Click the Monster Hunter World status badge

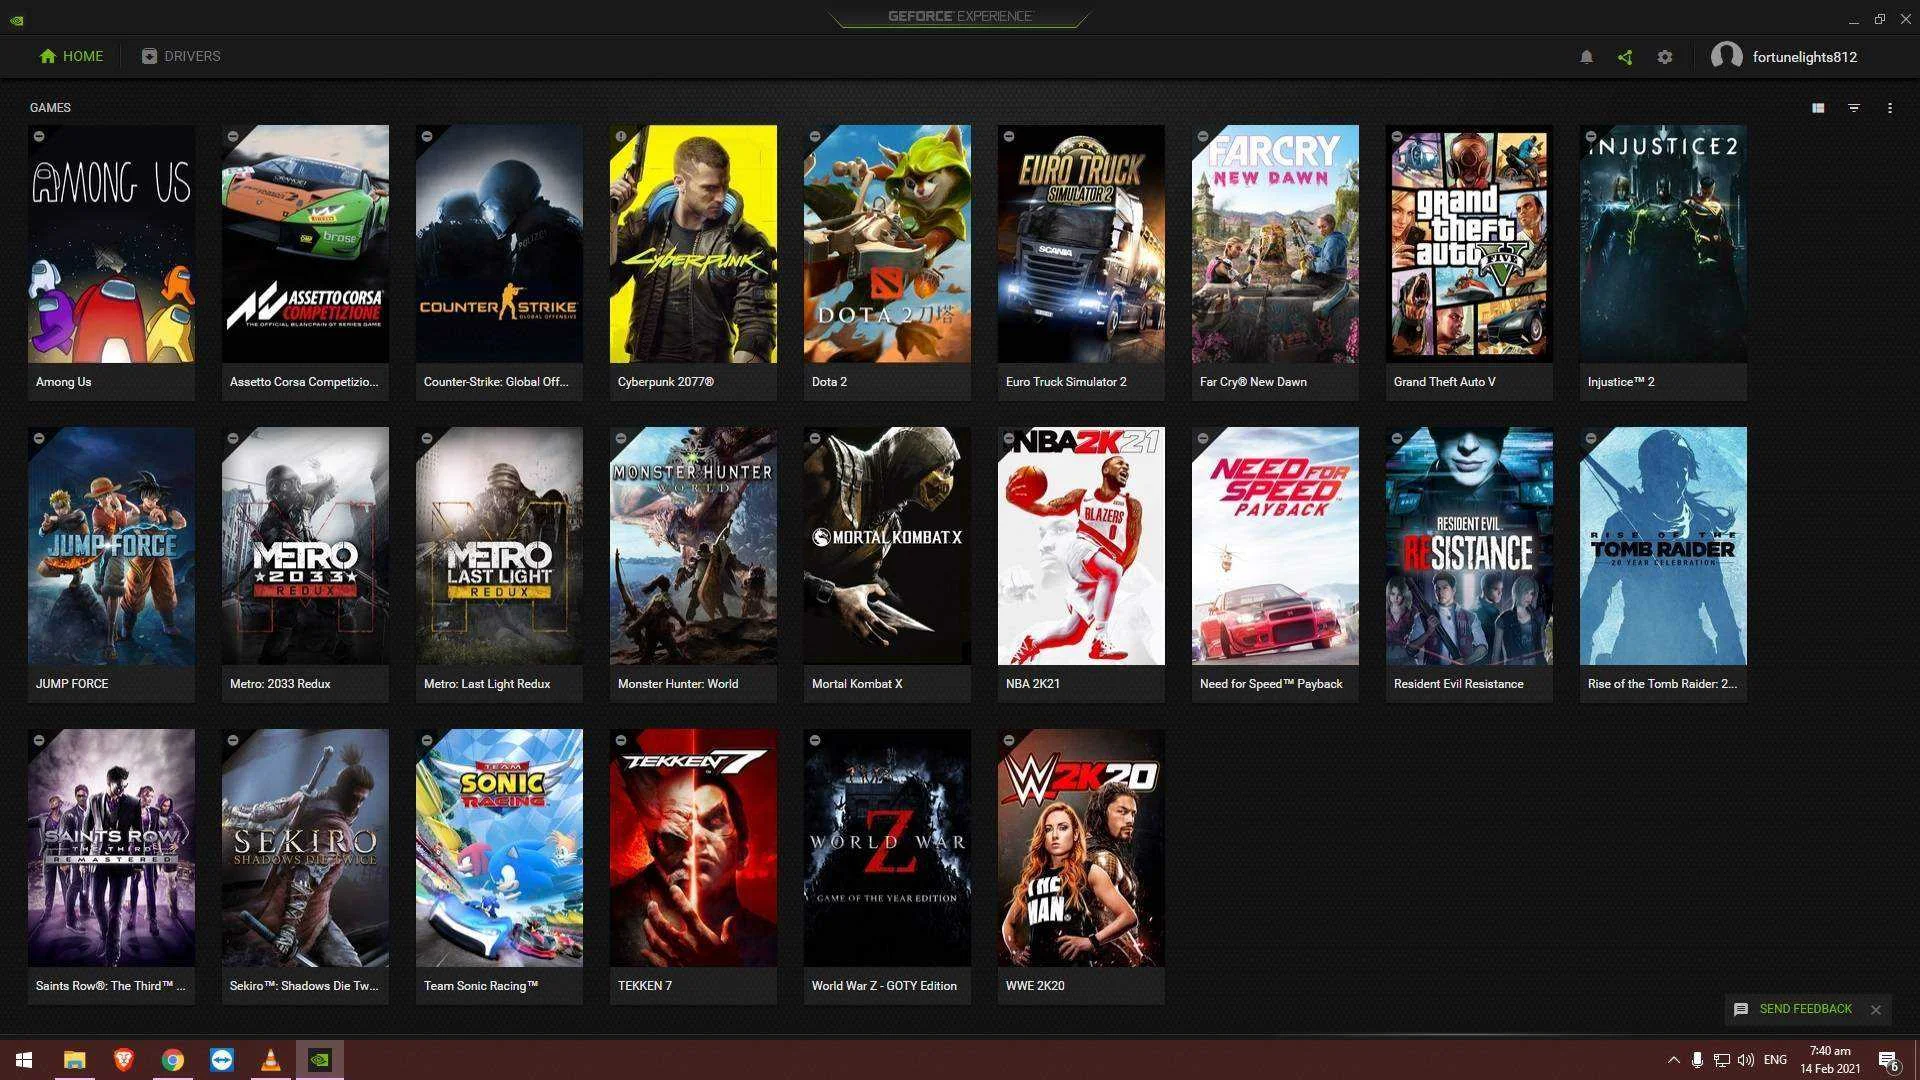tap(621, 438)
